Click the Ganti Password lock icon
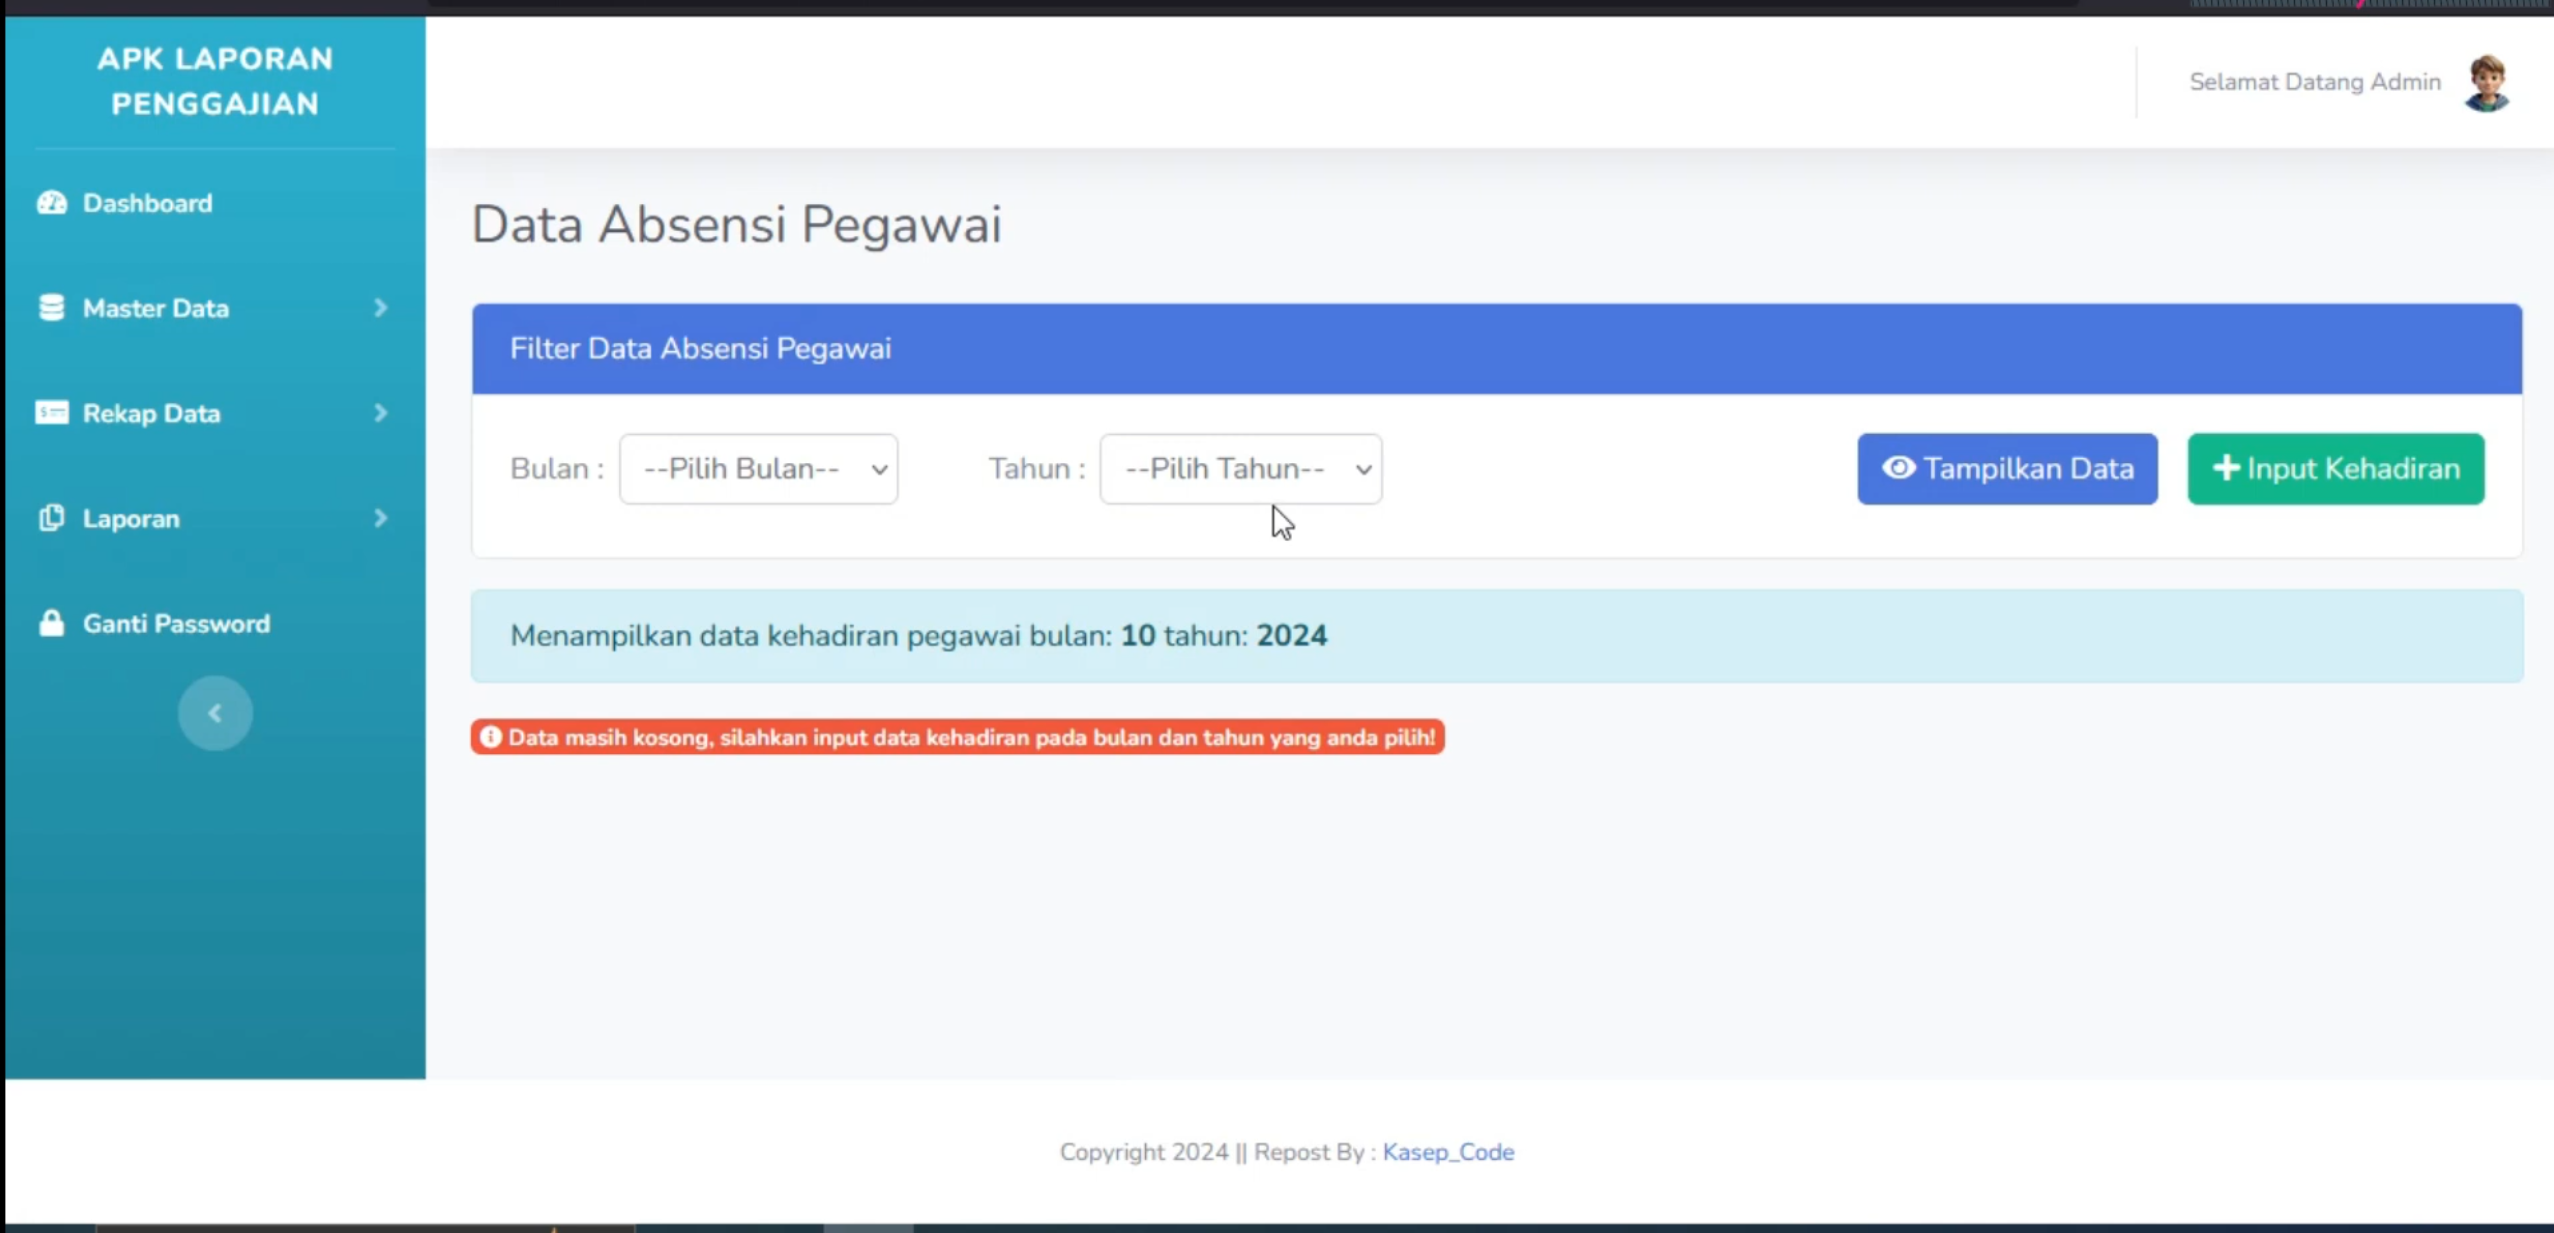The image size is (2554, 1233). tap(52, 623)
